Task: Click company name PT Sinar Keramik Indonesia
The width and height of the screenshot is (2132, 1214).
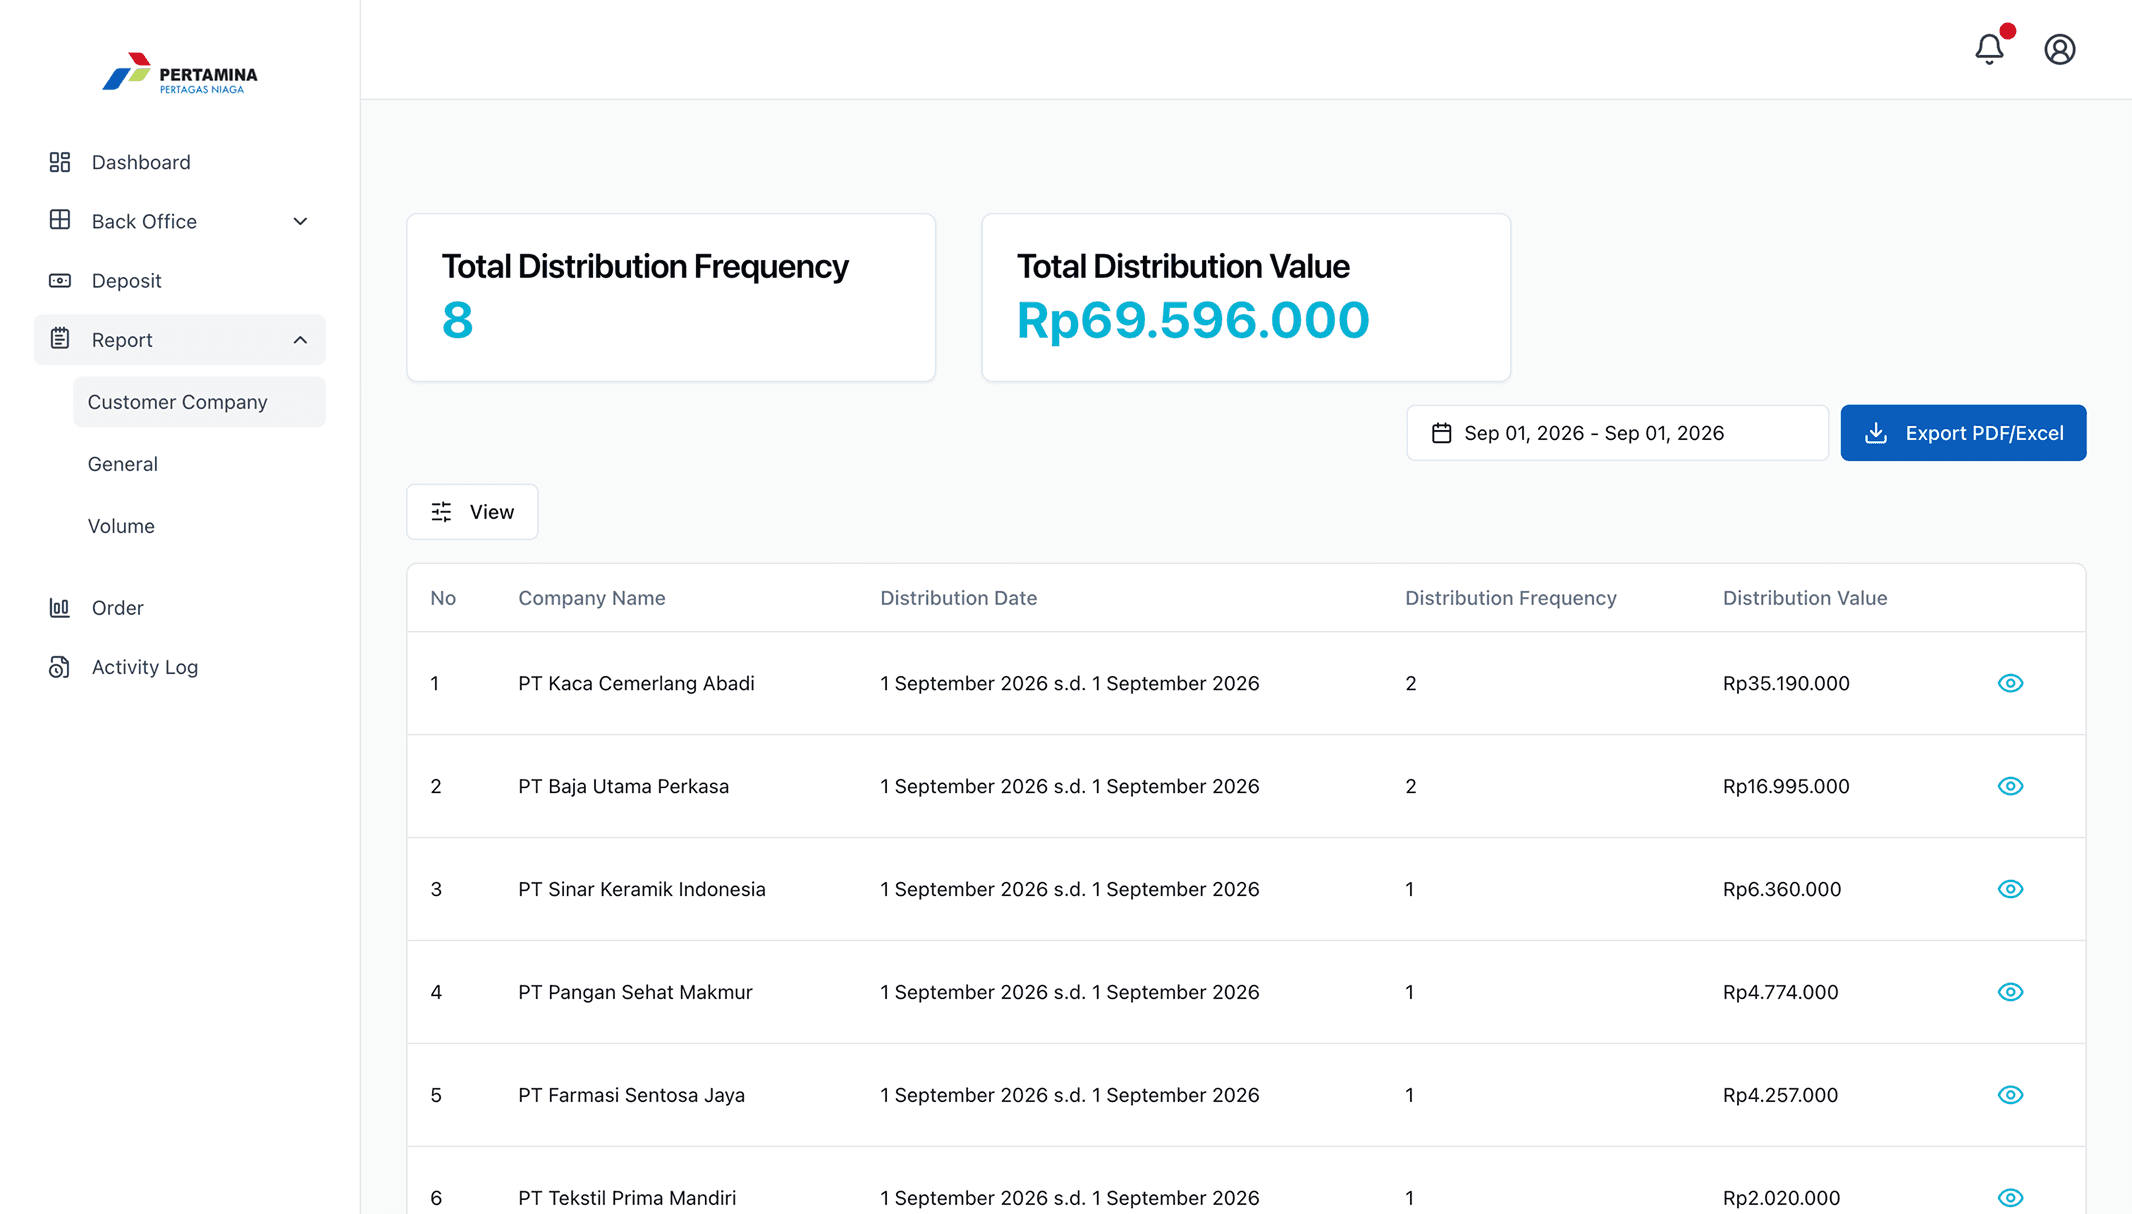Action: click(x=641, y=889)
